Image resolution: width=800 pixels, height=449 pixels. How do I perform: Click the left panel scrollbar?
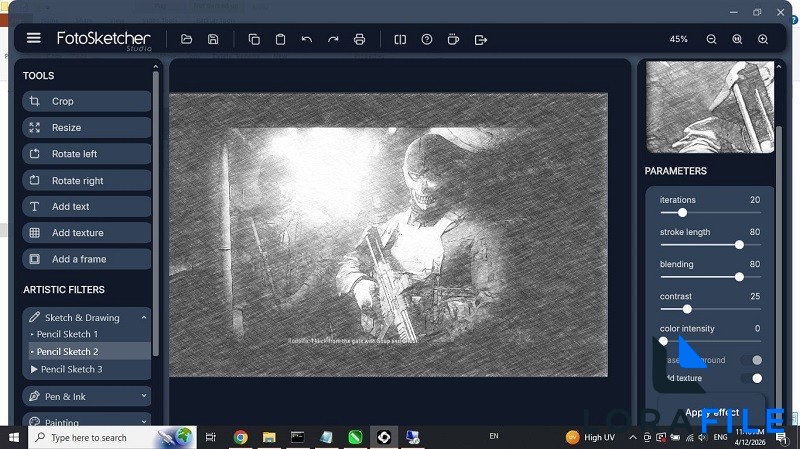tap(156, 214)
